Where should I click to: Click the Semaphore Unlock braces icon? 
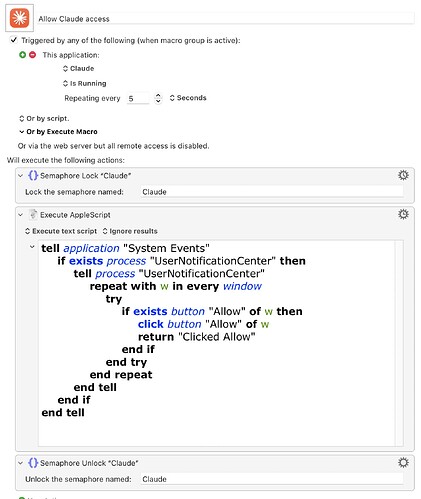[33, 463]
